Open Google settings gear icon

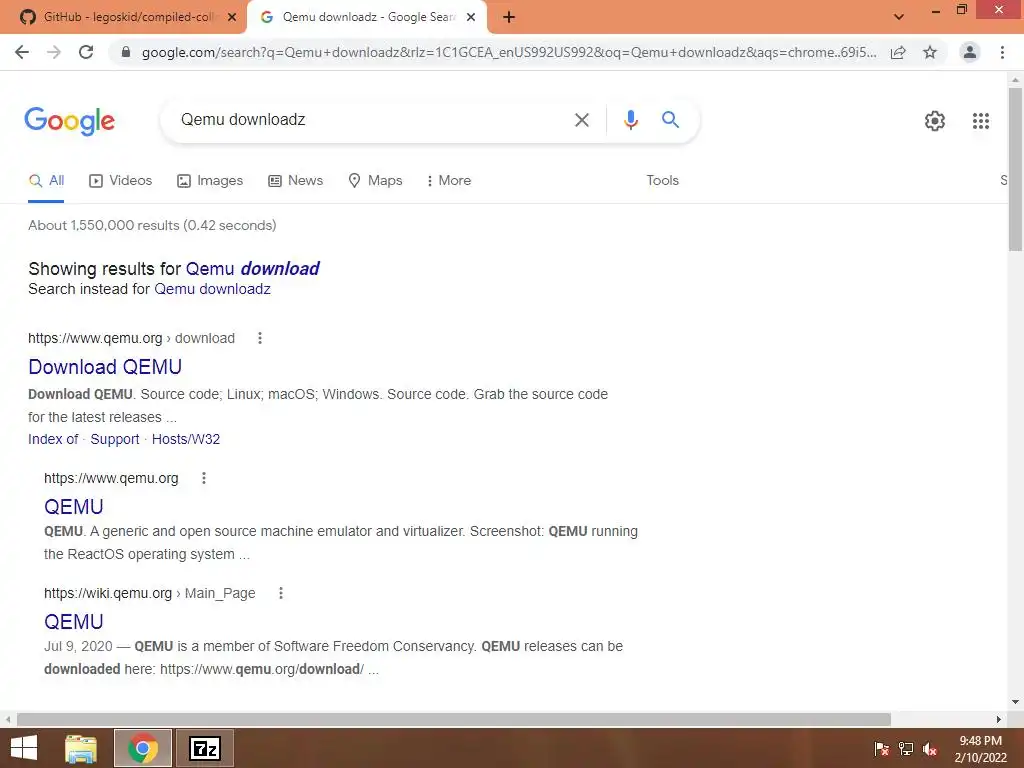pyautogui.click(x=935, y=121)
